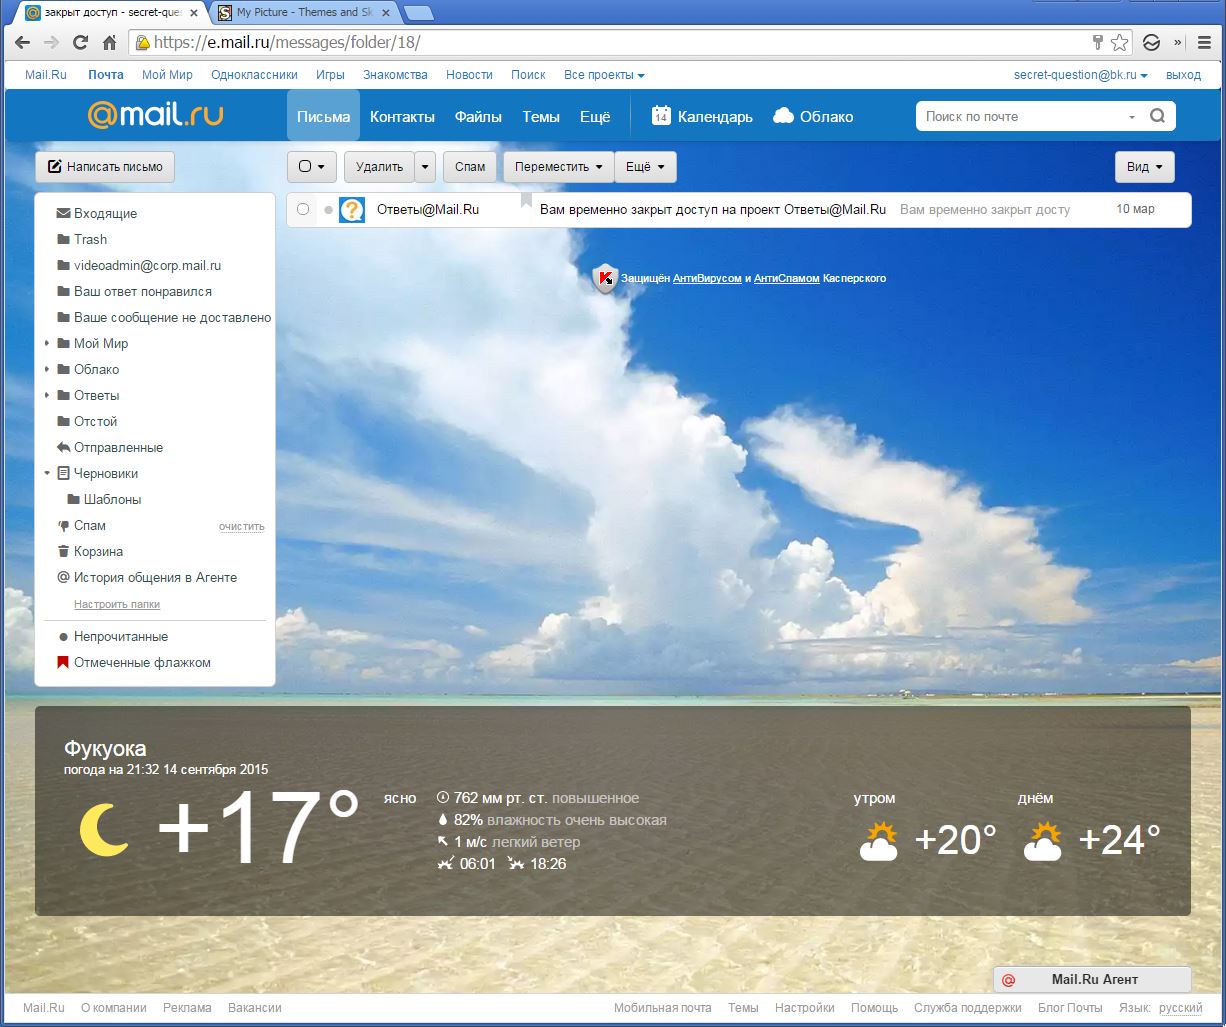Click the очистить link next to Спам
The image size is (1226, 1027).
point(242,526)
